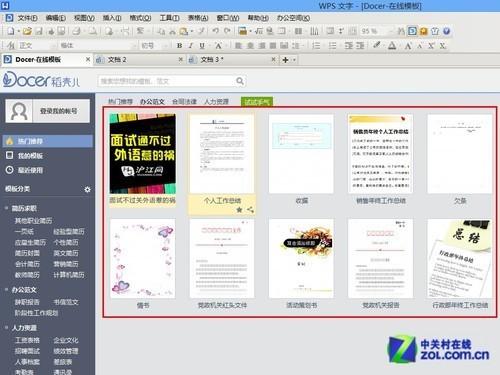Click the shirt skin icon
This screenshot has height=375, width=500.
[435, 31]
